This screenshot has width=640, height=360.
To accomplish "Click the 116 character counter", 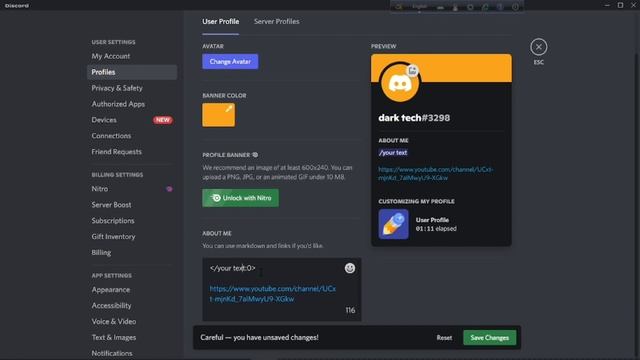I will coord(350,310).
